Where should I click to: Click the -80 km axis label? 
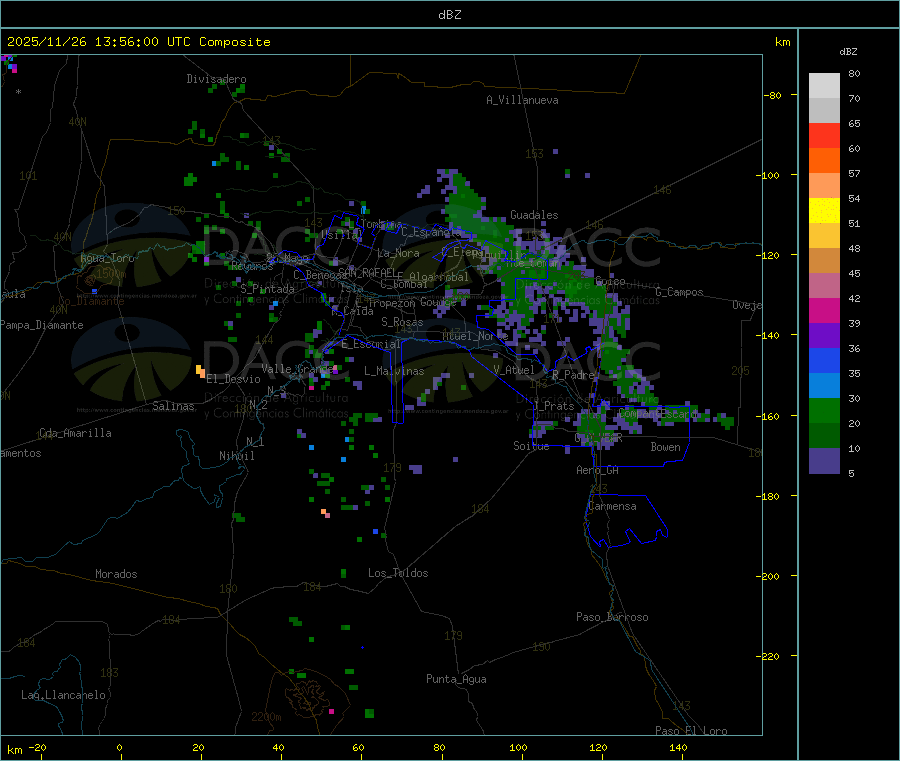(x=773, y=95)
